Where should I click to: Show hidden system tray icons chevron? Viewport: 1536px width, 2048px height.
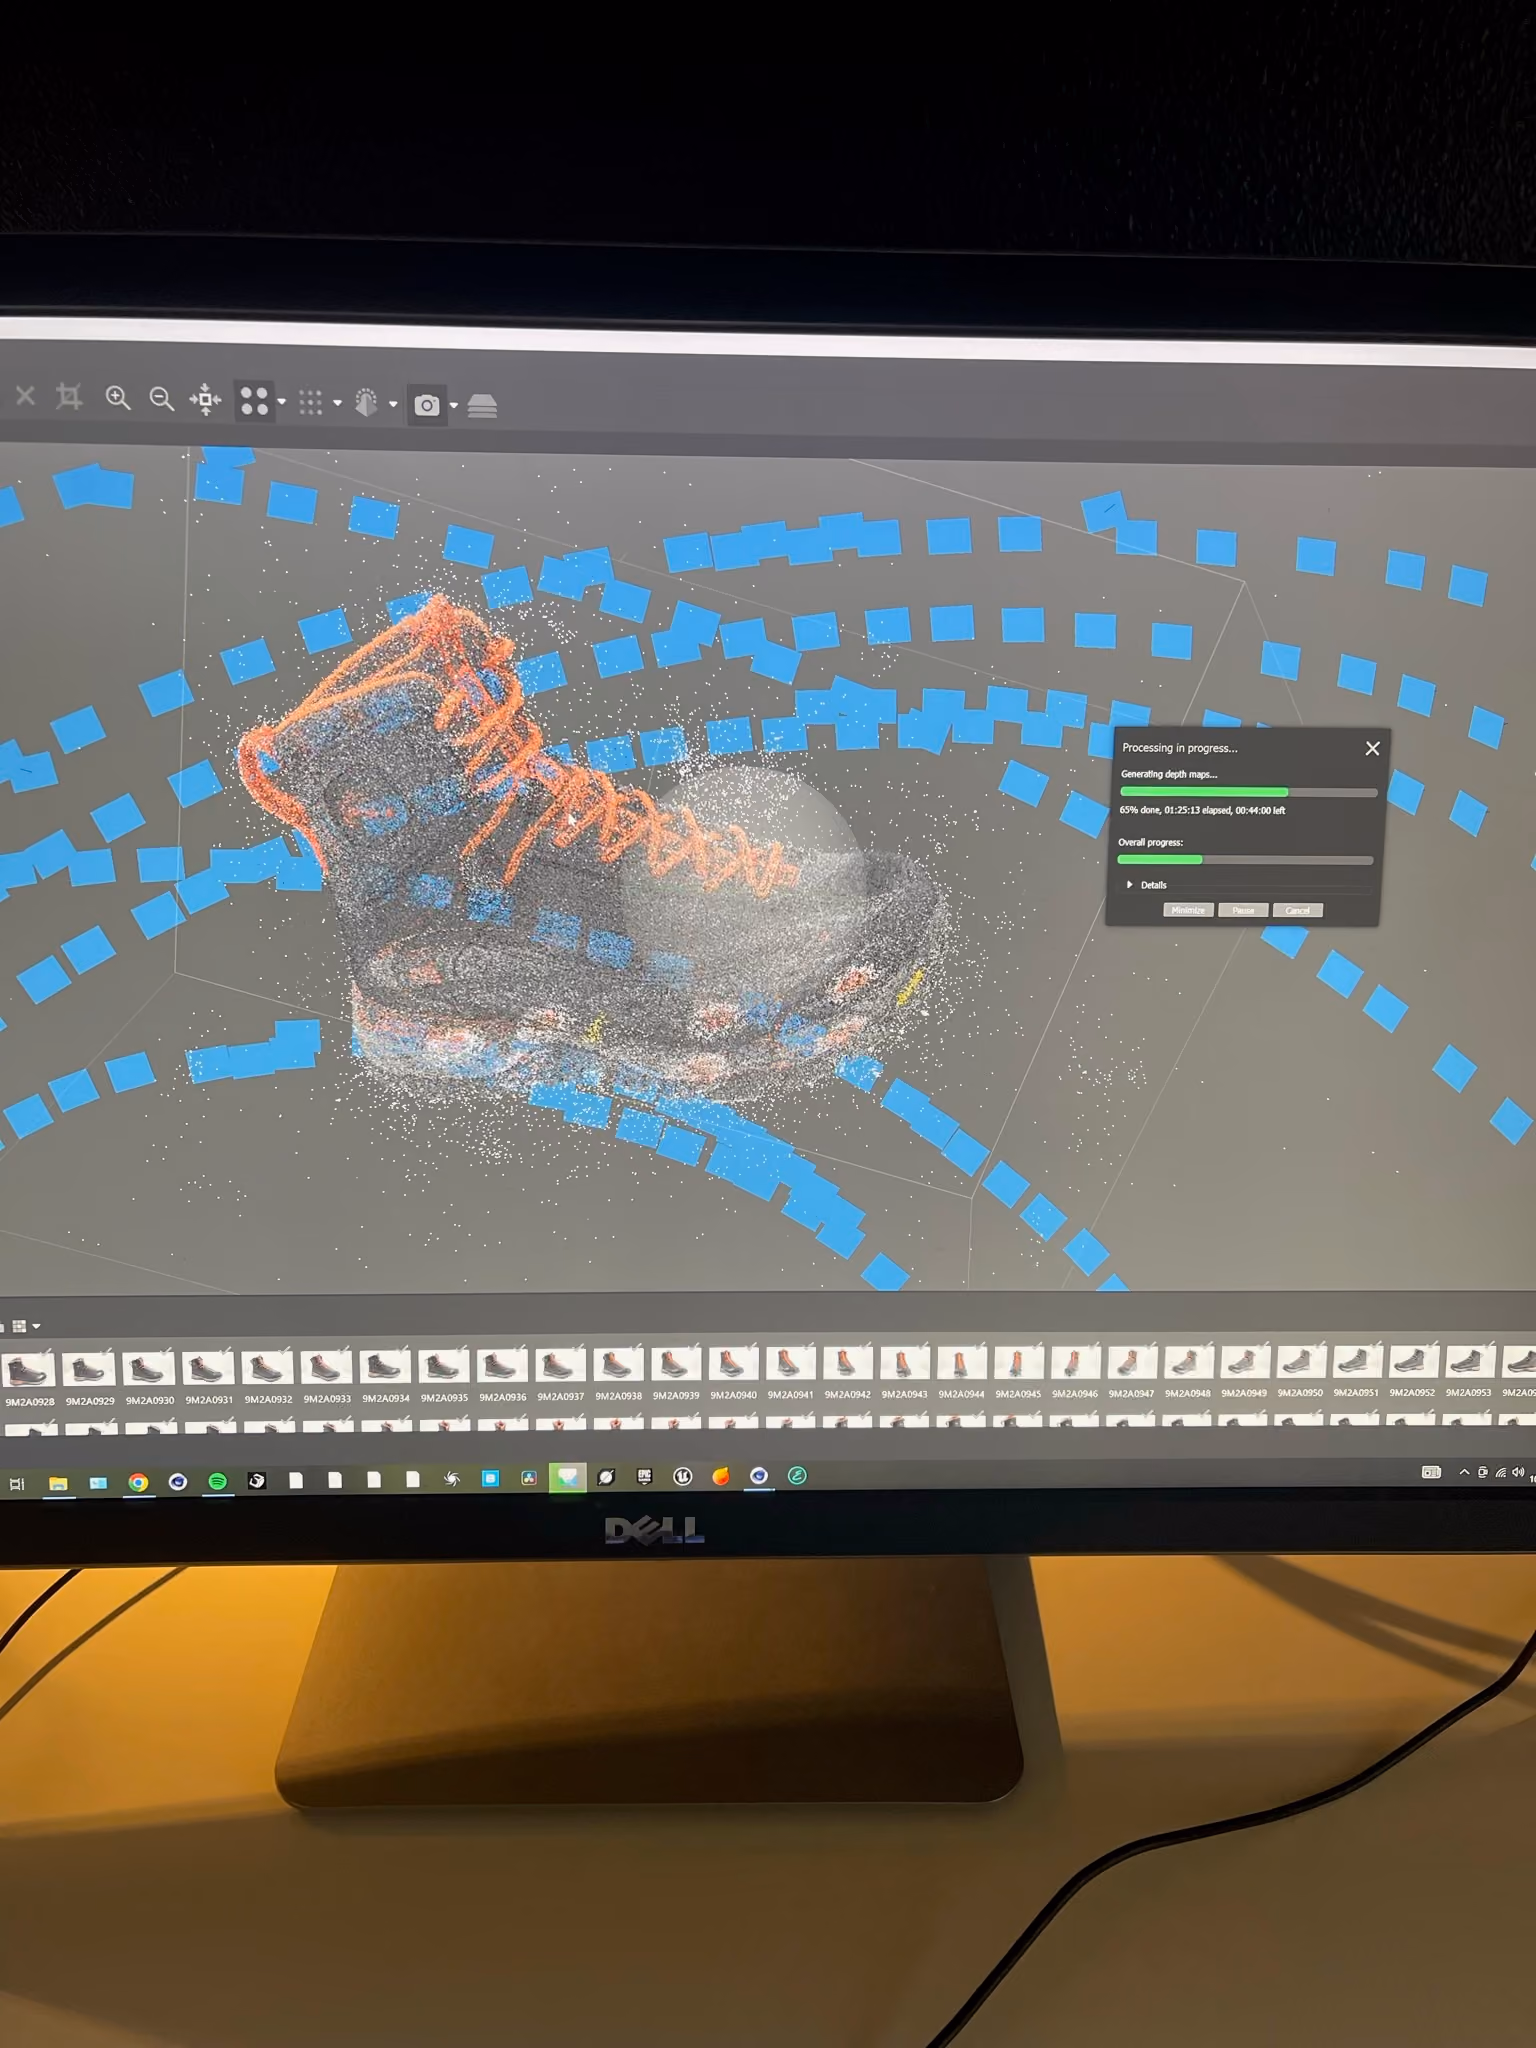click(1464, 1472)
